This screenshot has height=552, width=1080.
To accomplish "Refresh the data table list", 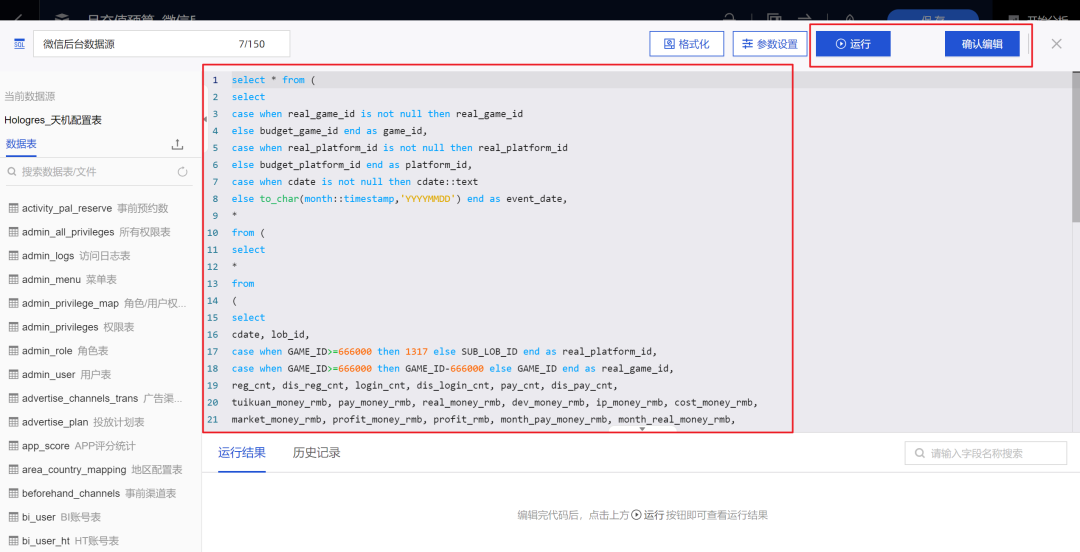I will coord(183,172).
